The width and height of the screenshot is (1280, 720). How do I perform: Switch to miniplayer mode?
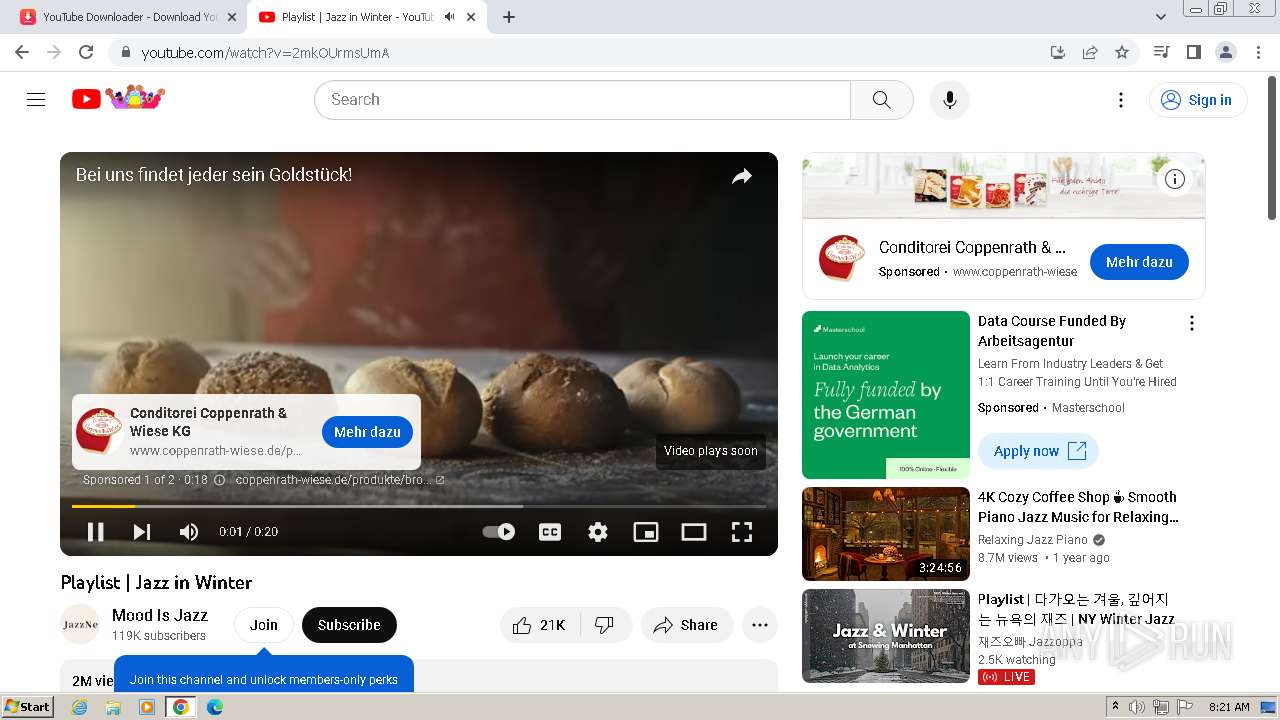pos(646,532)
